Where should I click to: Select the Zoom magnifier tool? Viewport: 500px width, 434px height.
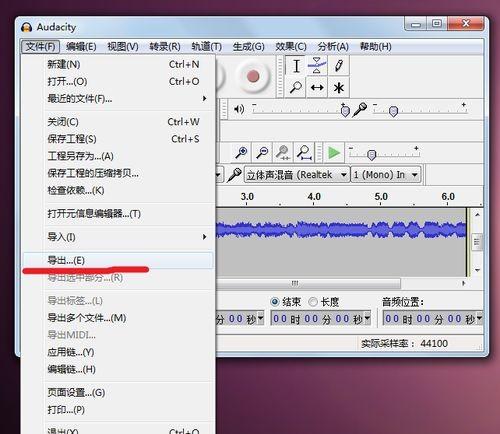pos(296,88)
